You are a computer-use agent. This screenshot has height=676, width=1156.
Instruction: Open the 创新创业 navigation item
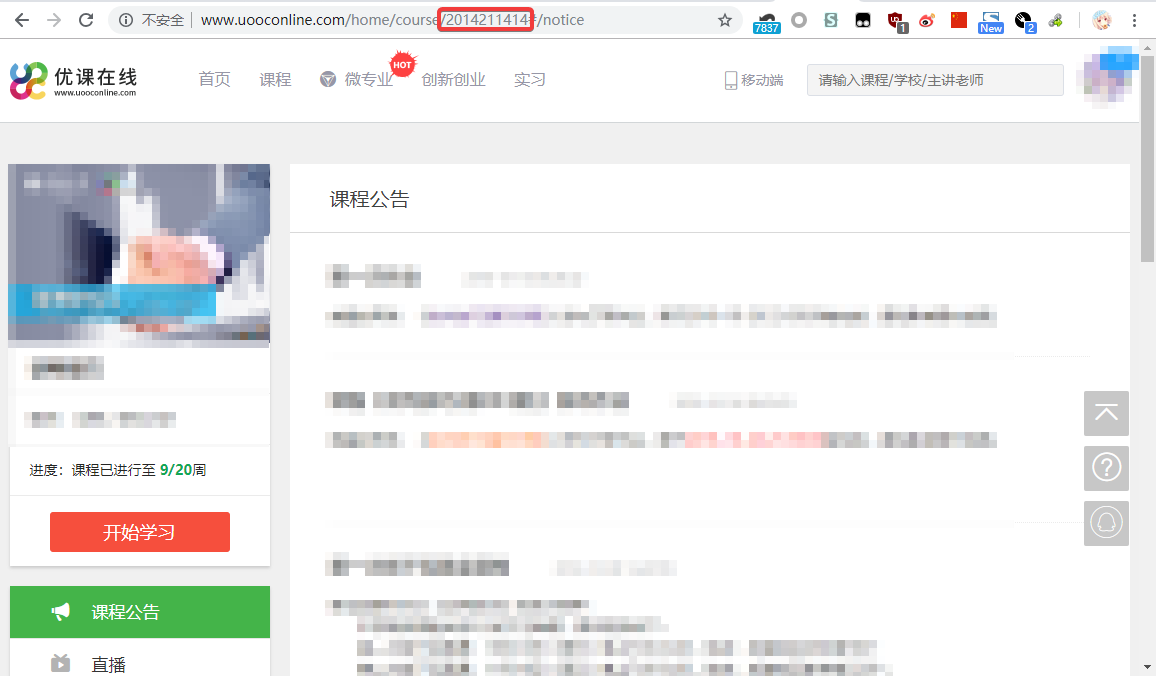coord(452,79)
